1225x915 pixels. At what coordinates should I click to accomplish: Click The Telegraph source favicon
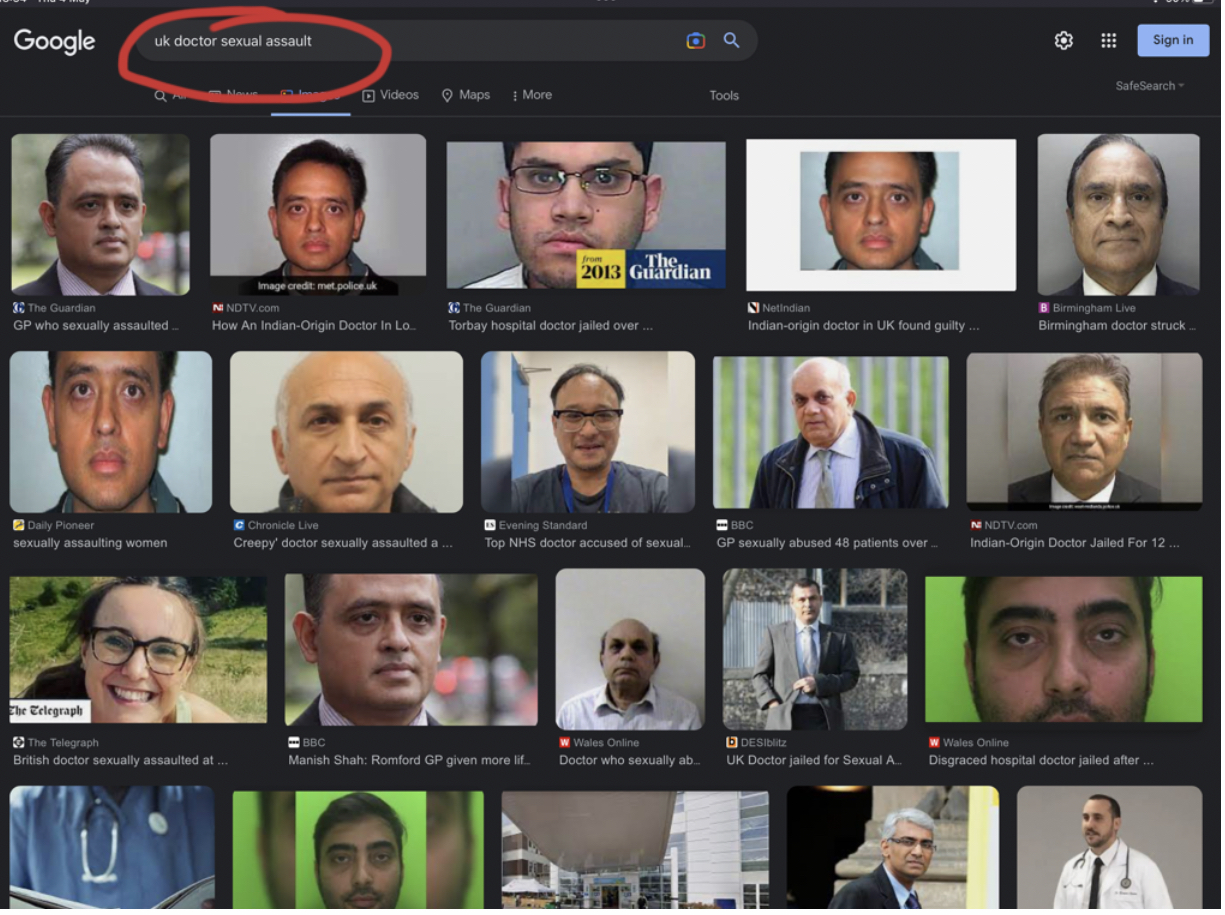19,743
